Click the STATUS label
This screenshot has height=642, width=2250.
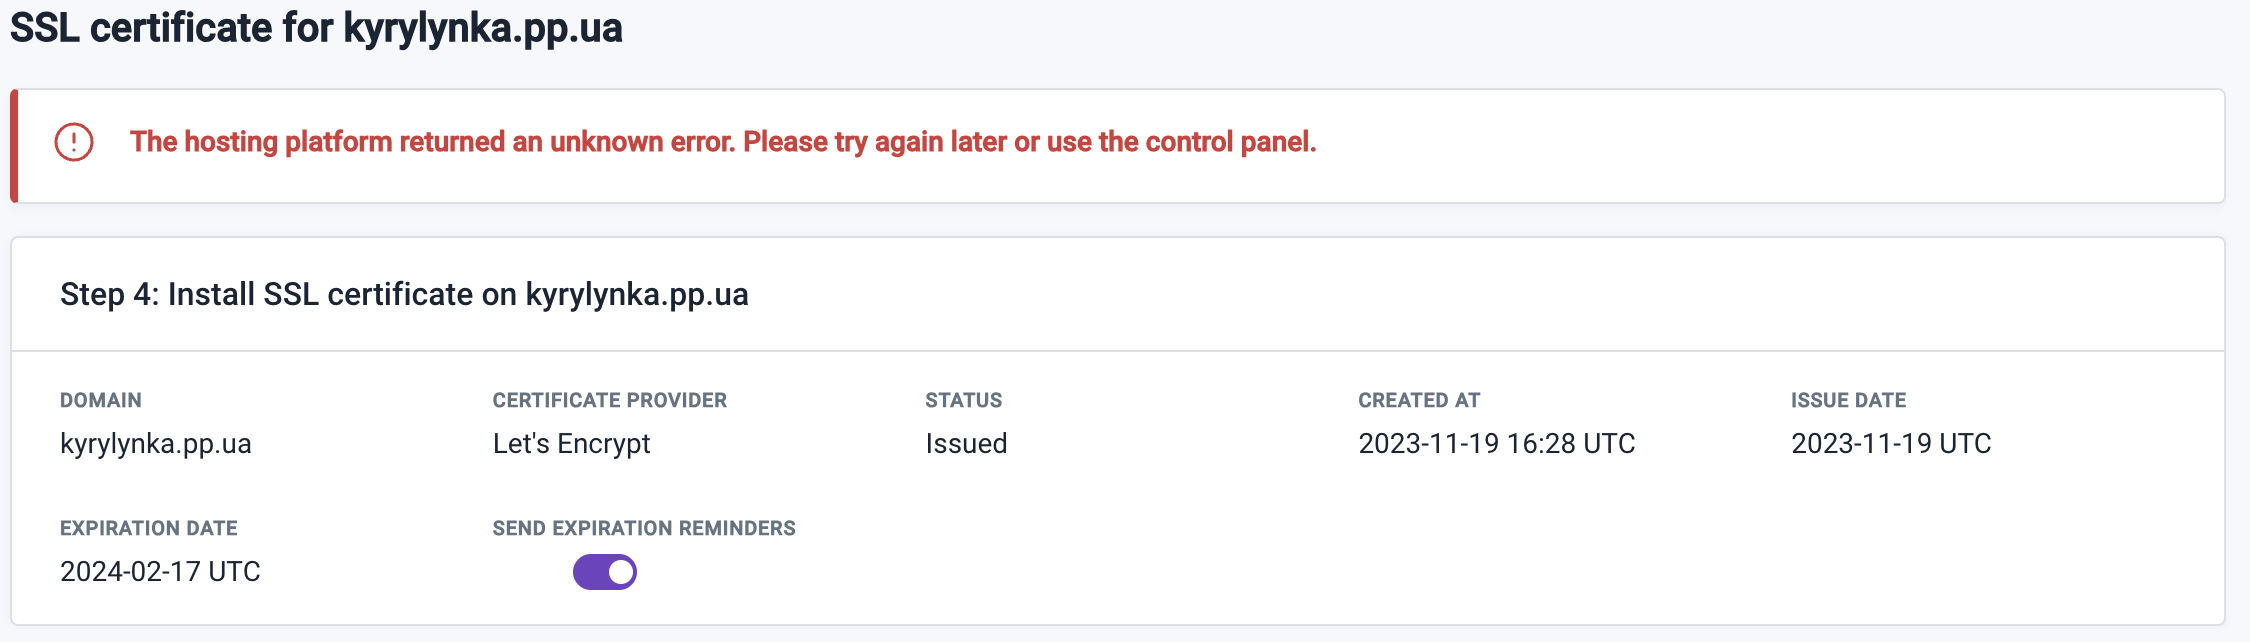(x=963, y=400)
